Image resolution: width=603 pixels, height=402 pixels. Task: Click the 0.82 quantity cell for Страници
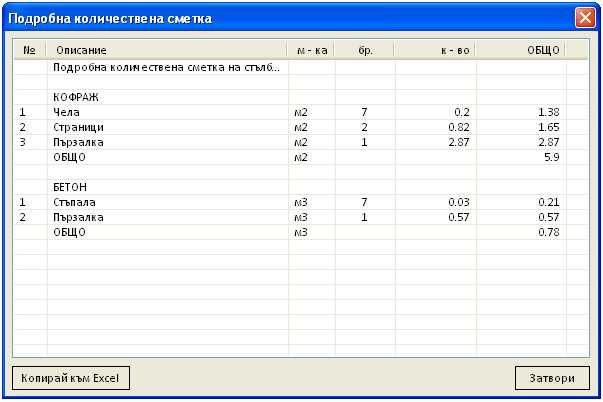coord(459,128)
